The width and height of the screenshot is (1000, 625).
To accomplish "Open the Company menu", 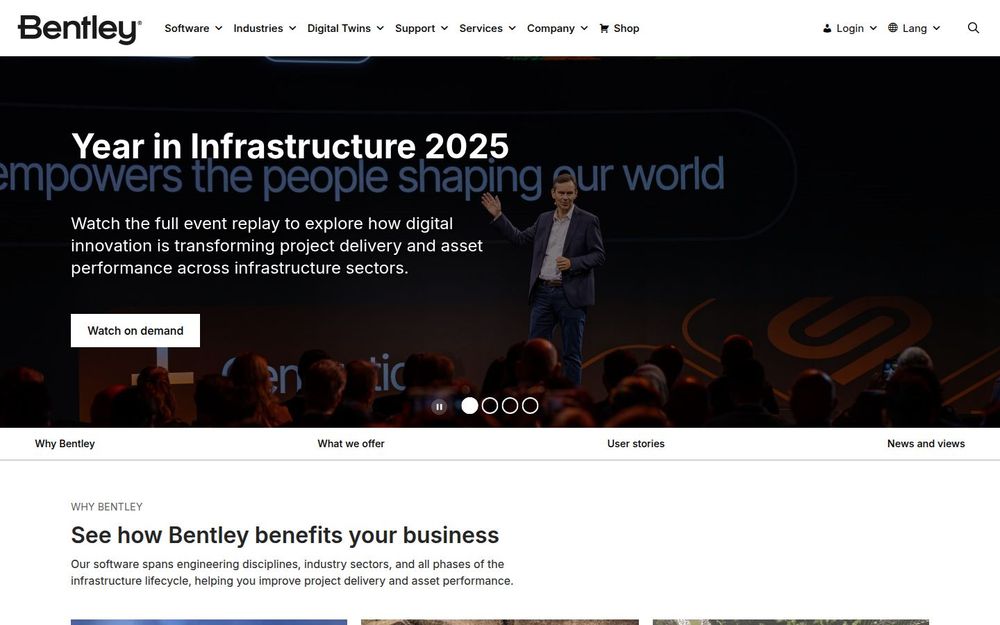I will 550,28.
